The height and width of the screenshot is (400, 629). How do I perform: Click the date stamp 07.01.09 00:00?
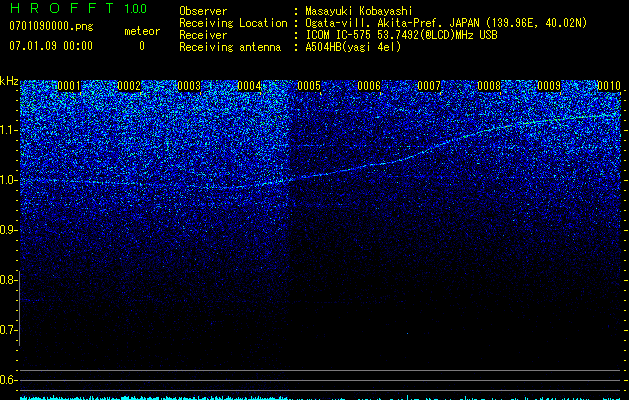click(51, 46)
